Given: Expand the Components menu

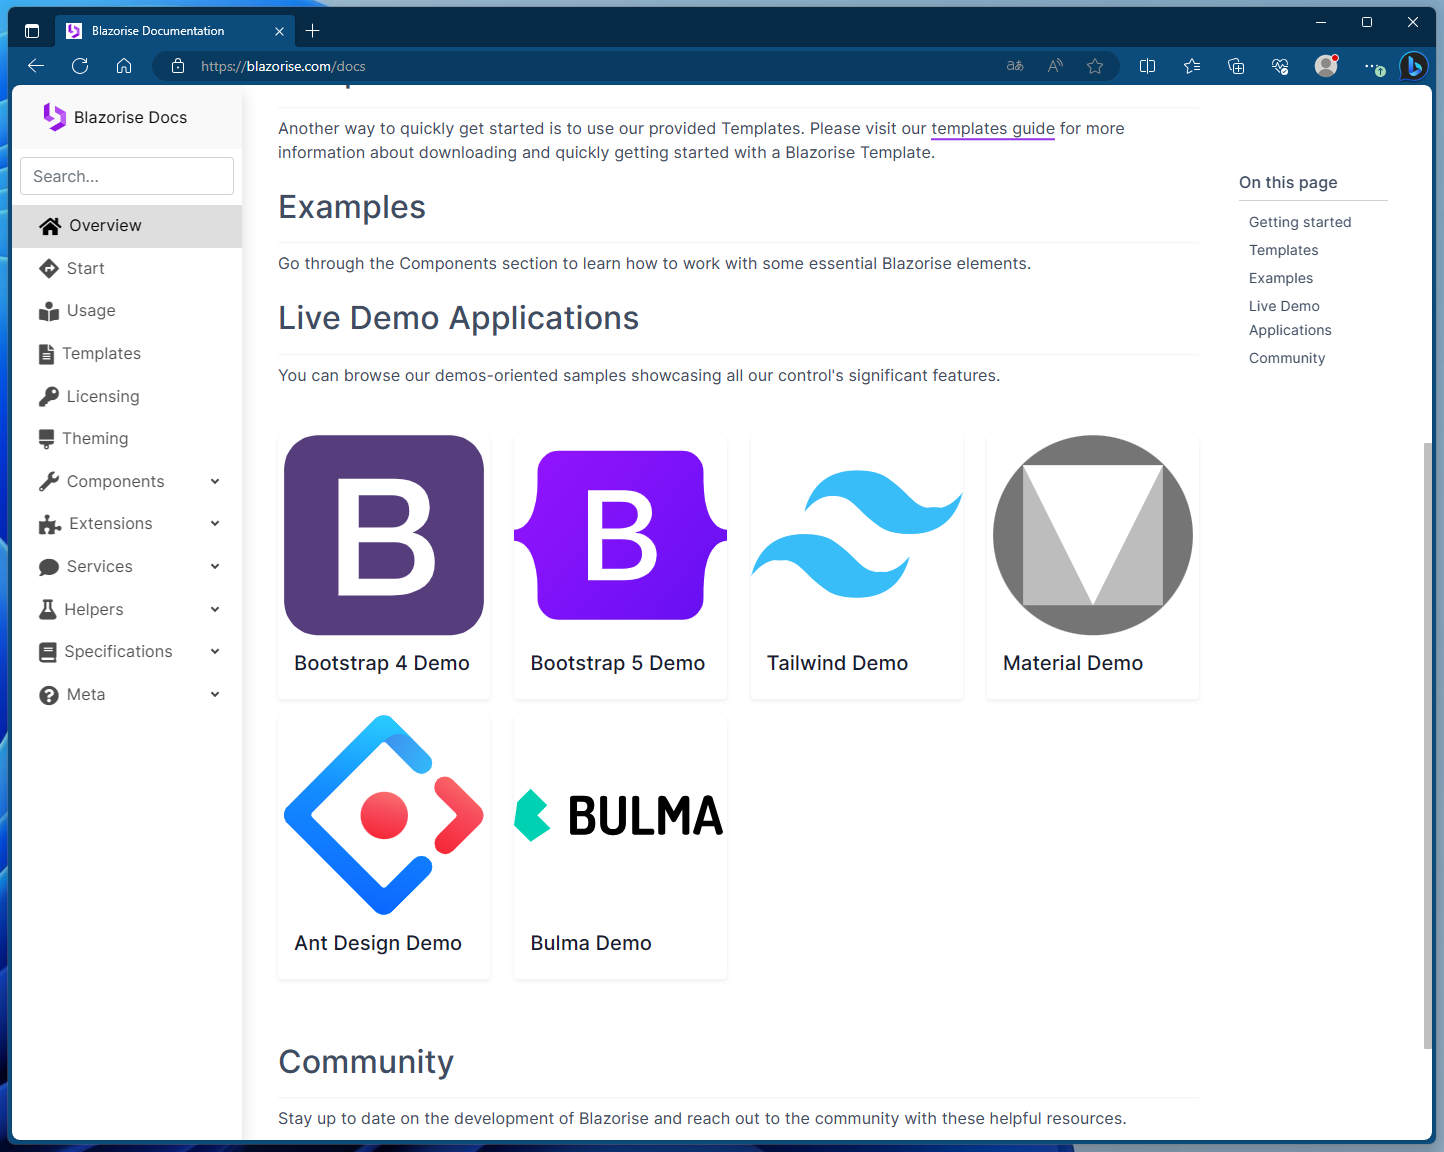Looking at the screenshot, I should 215,481.
